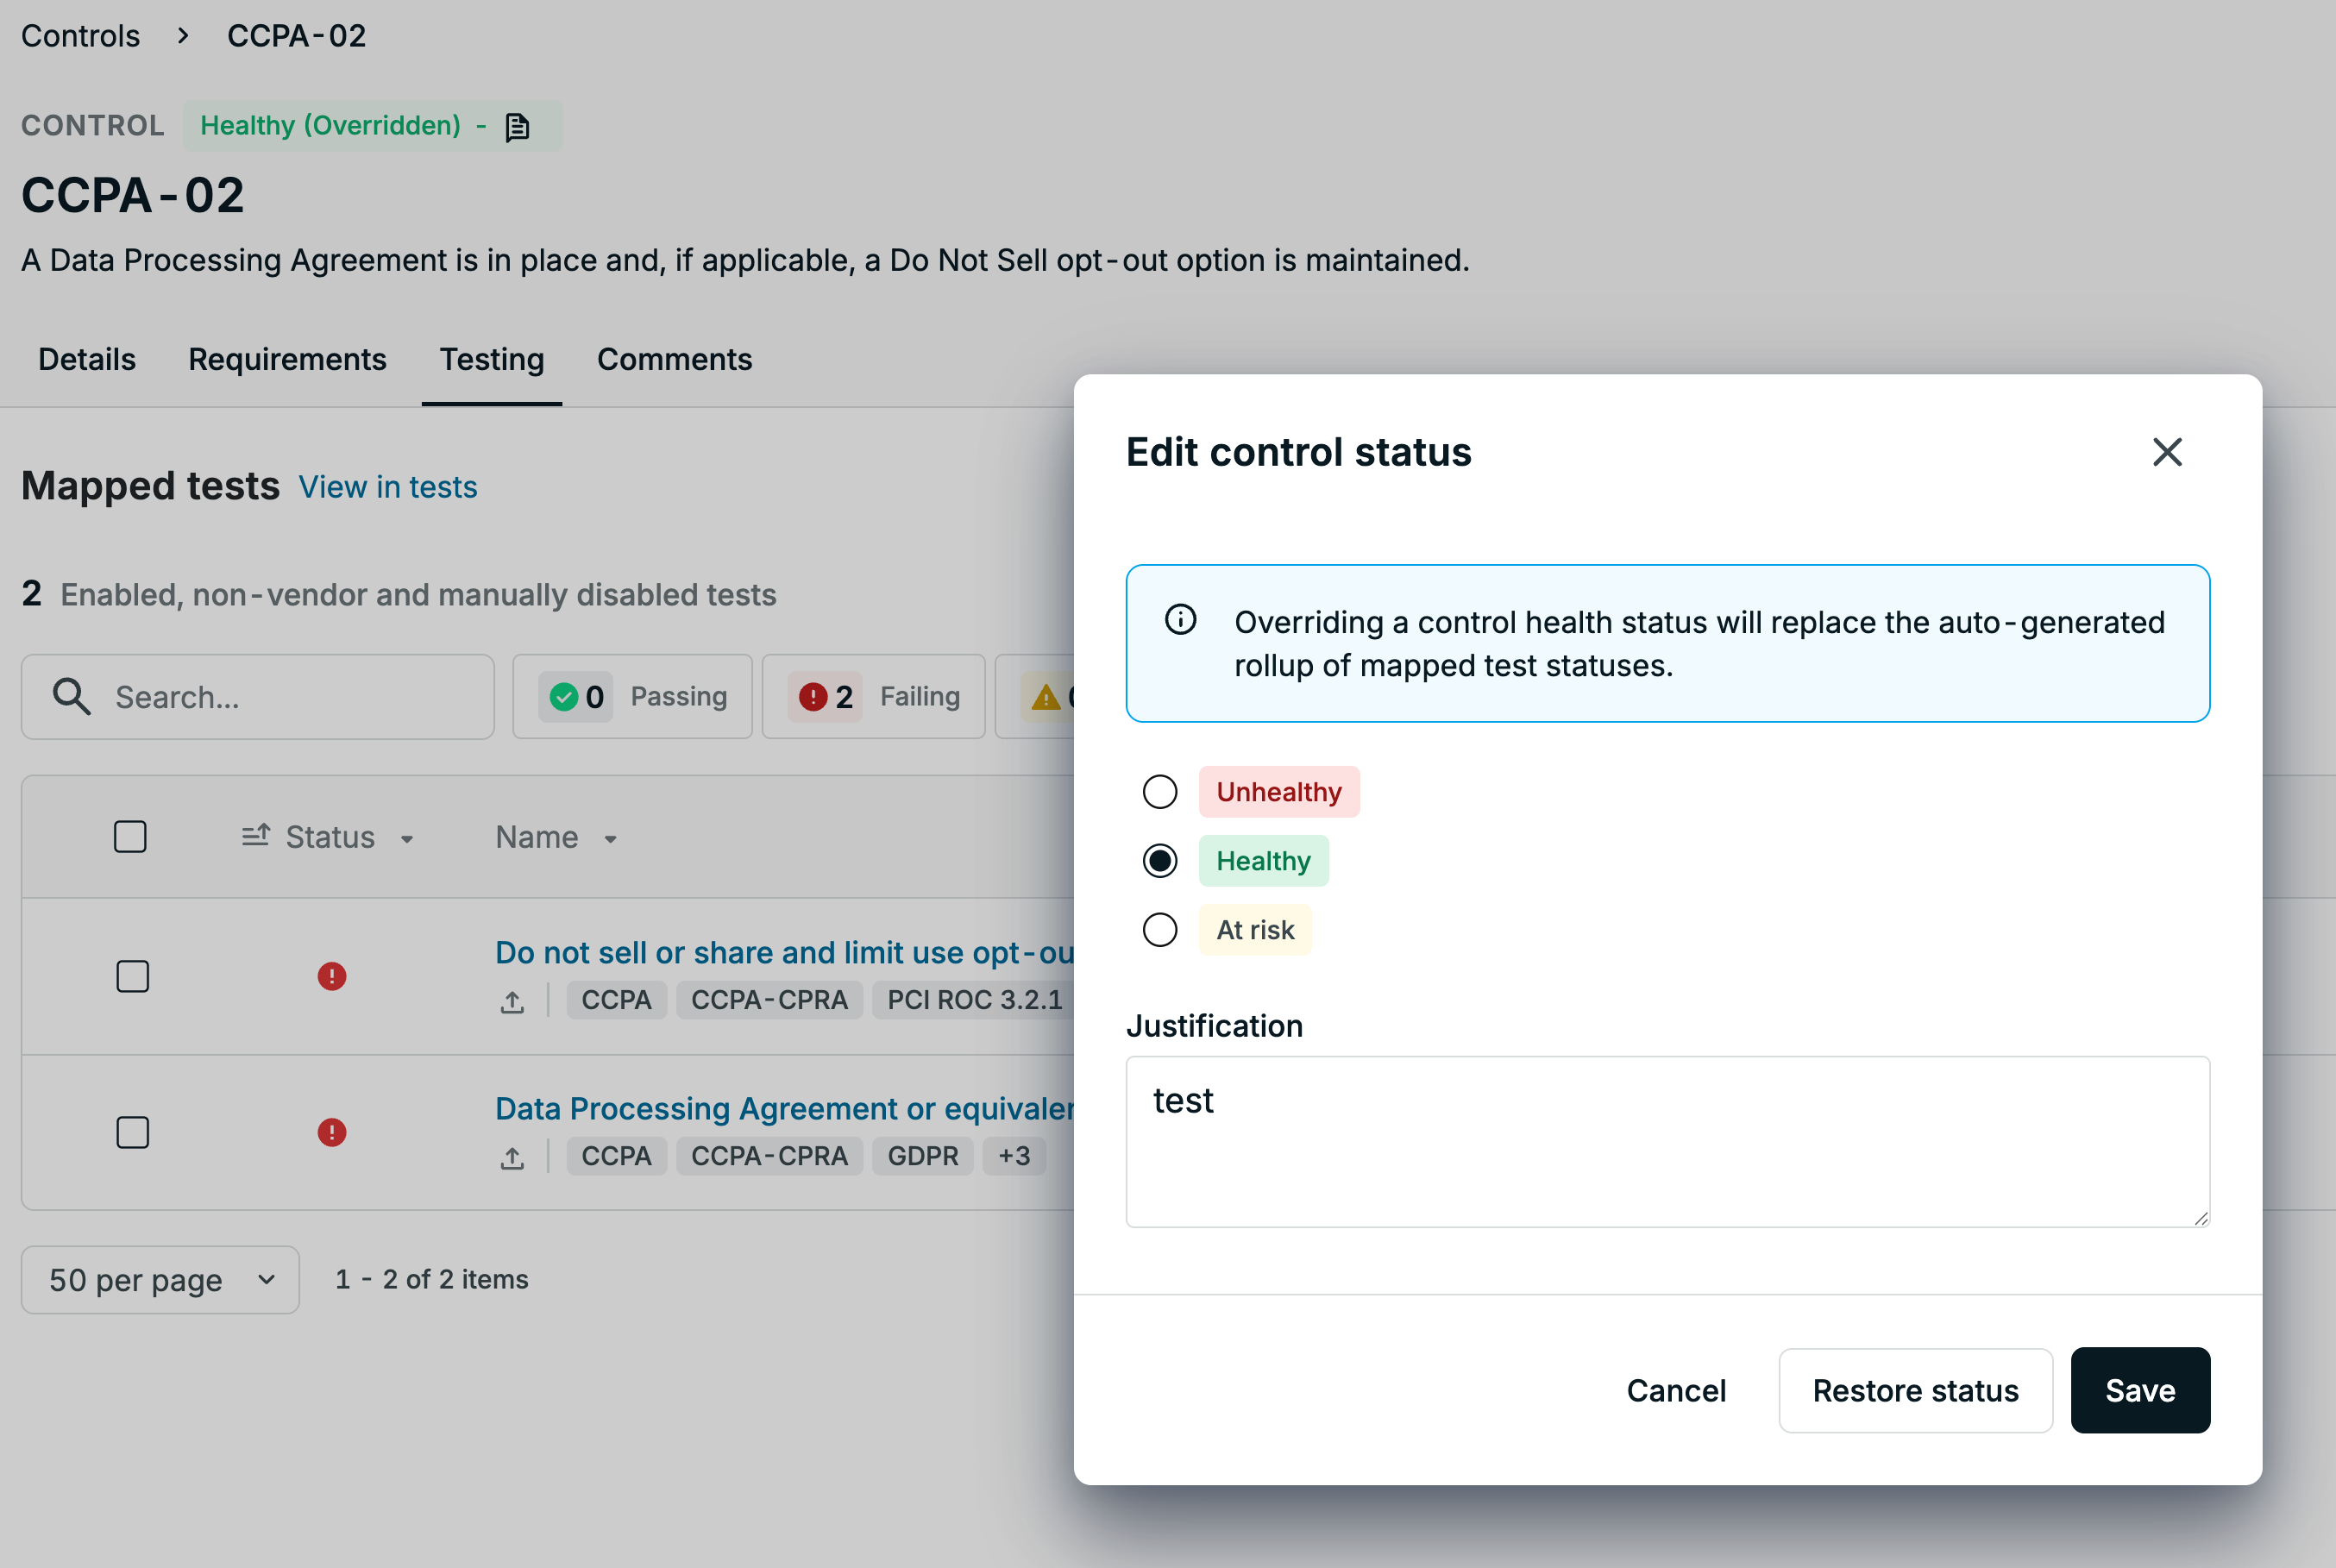Click upload icon under Data Processing Agreement test

[512, 1157]
